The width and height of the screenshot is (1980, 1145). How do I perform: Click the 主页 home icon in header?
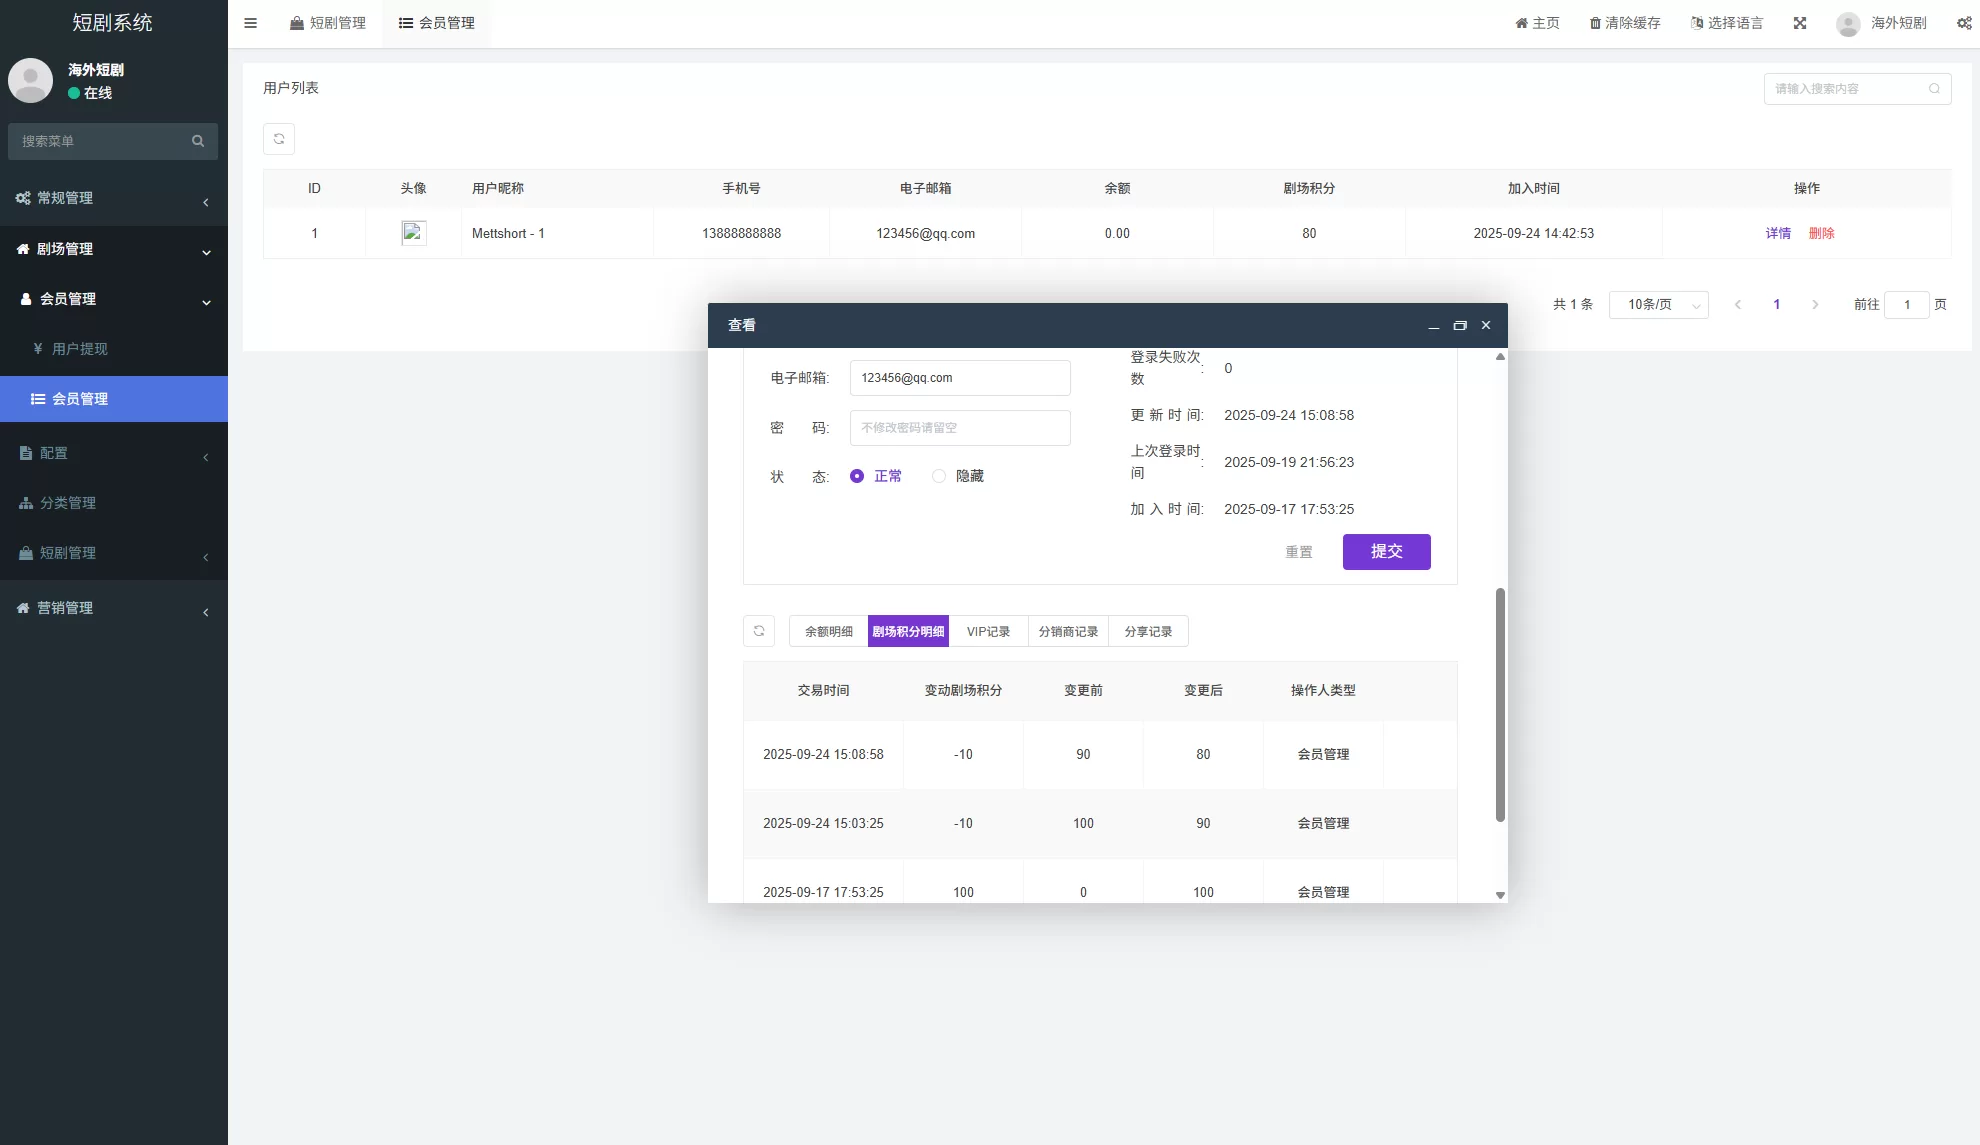(x=1521, y=23)
